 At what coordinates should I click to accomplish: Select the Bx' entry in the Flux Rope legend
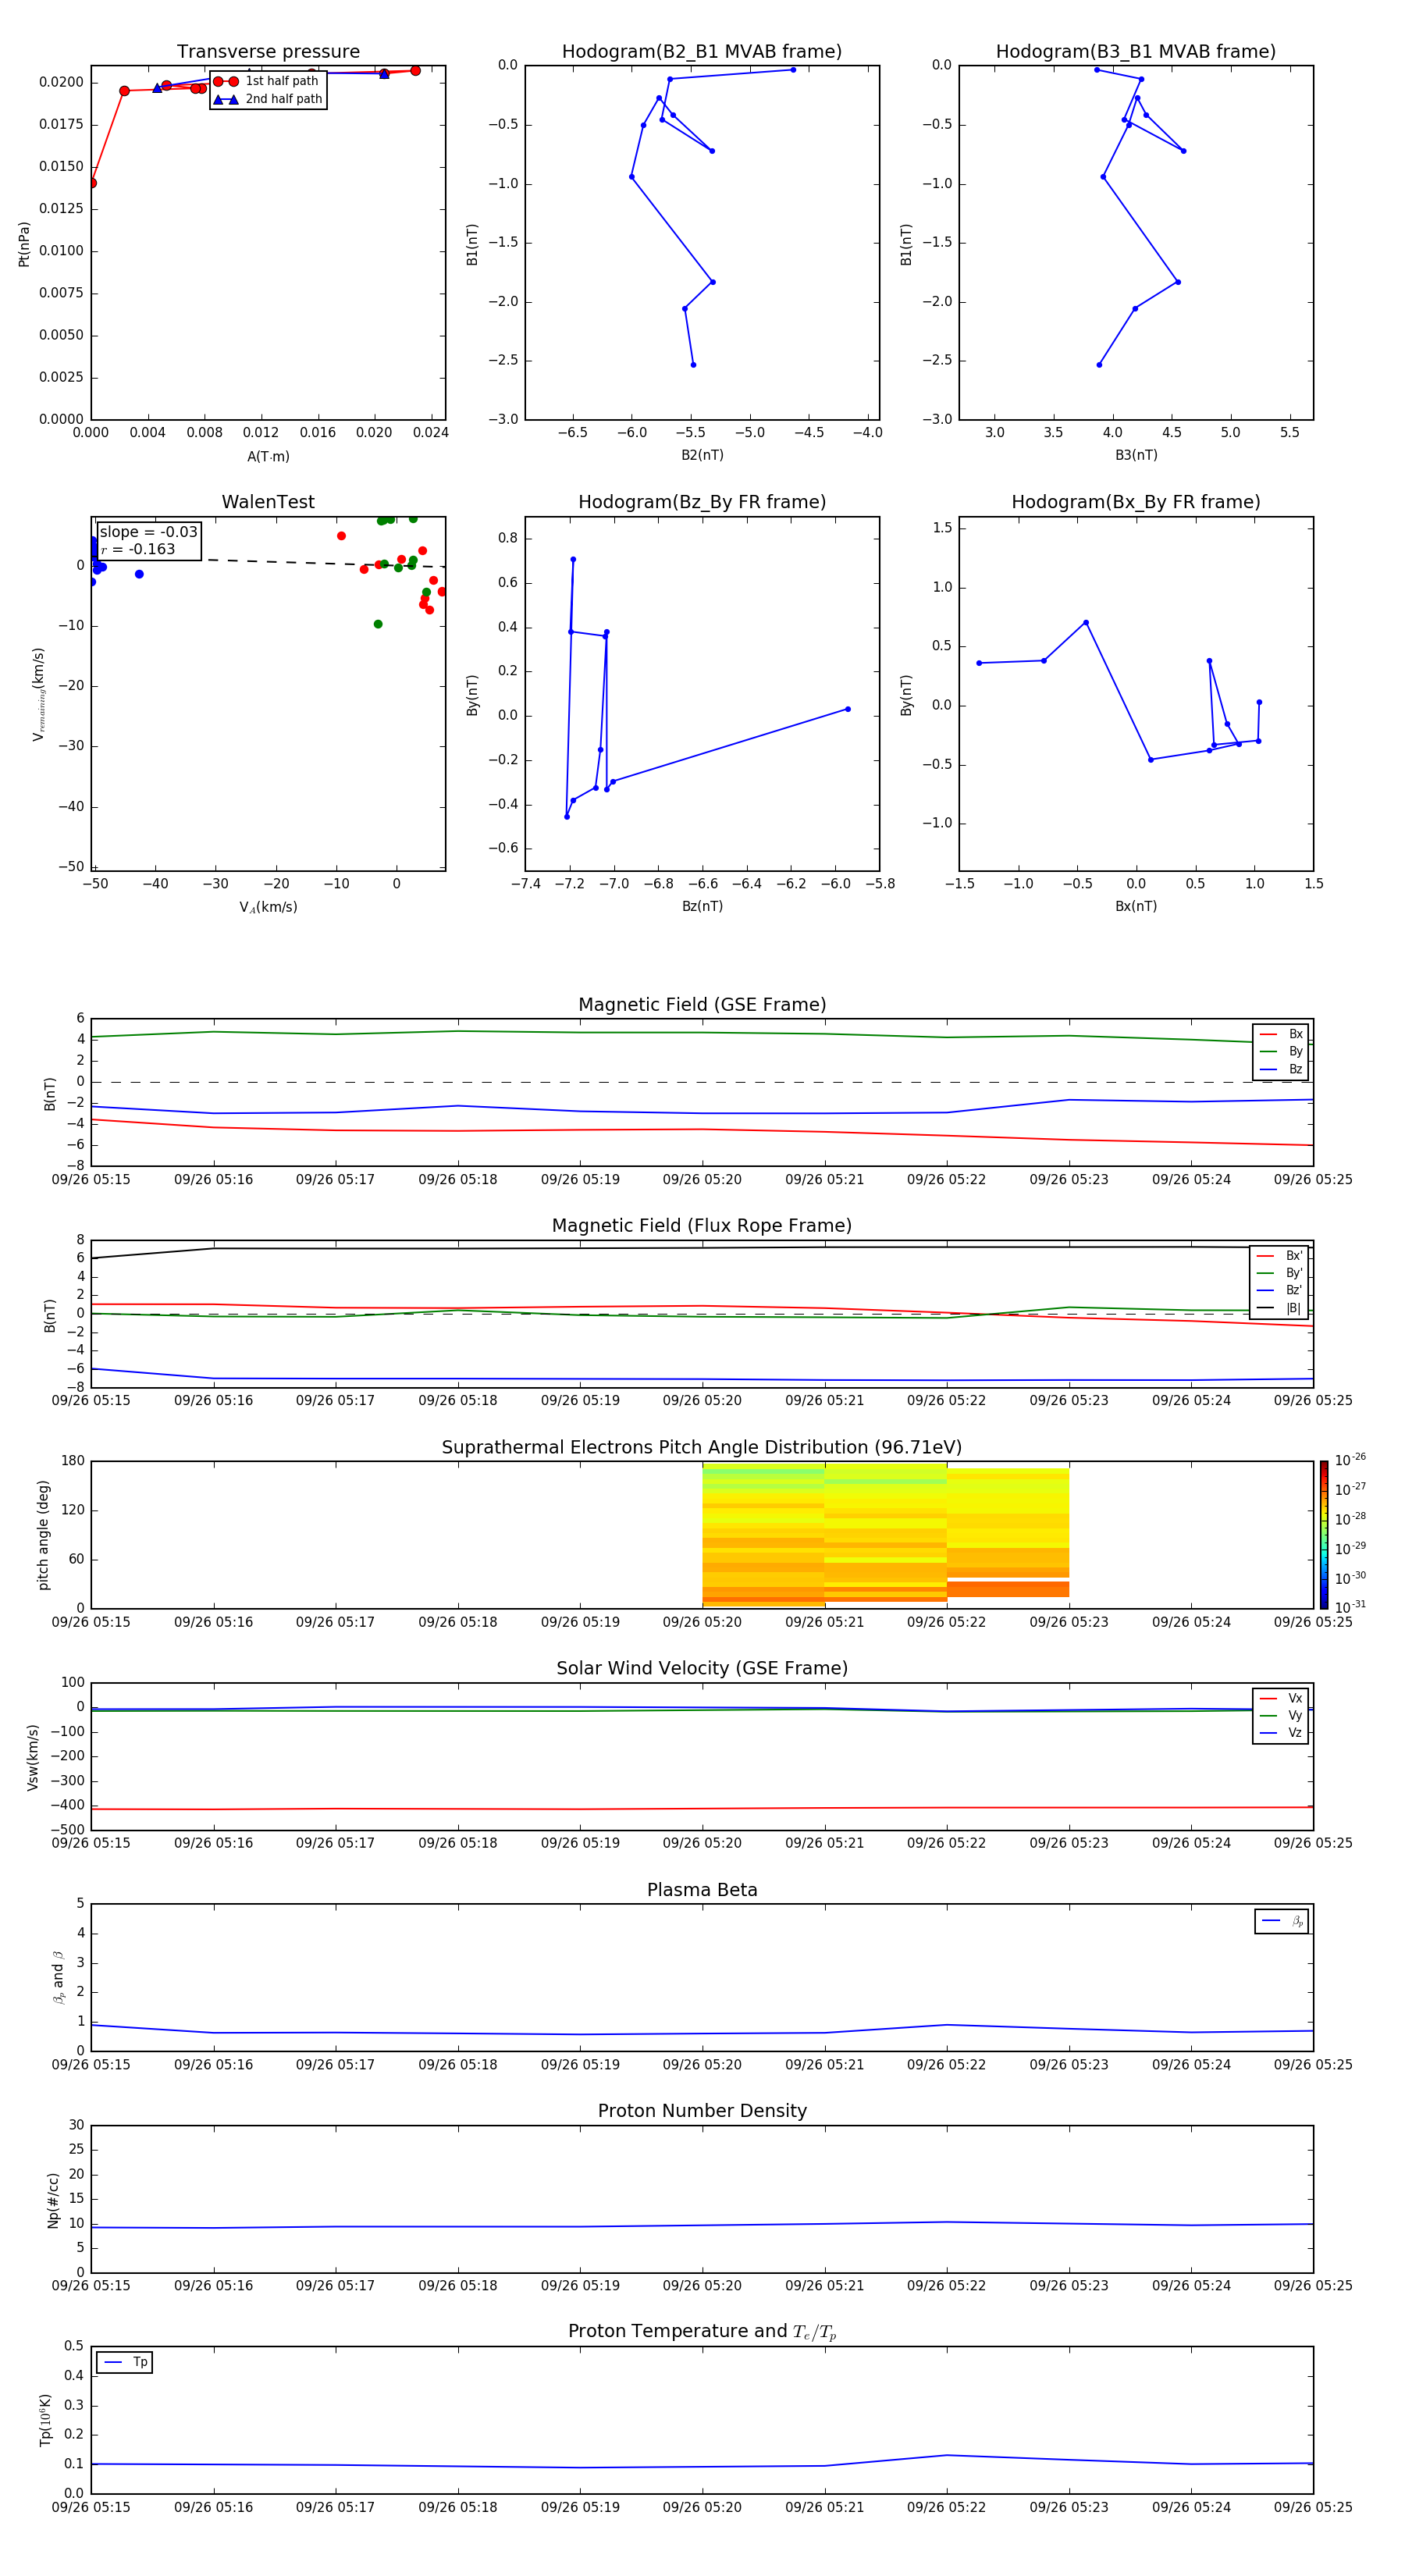coord(1279,1256)
